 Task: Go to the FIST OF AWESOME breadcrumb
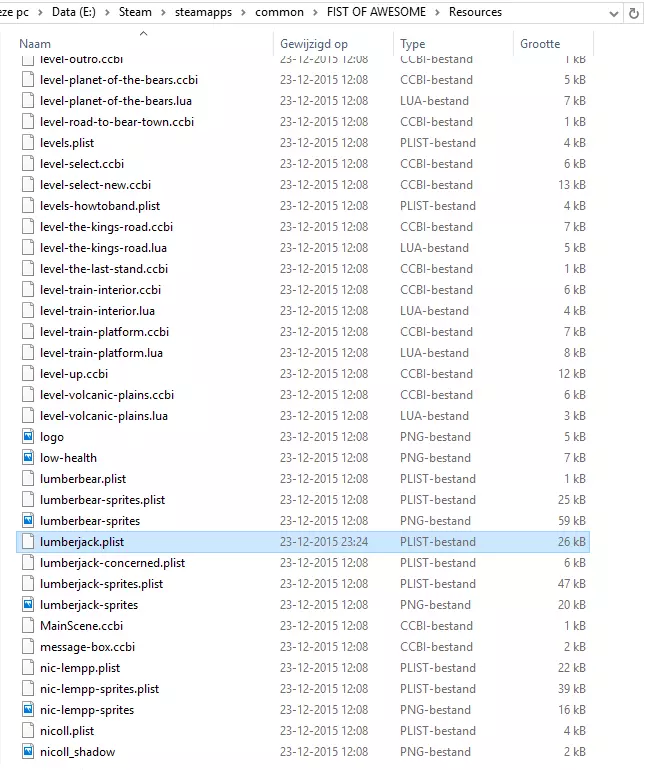tap(377, 12)
